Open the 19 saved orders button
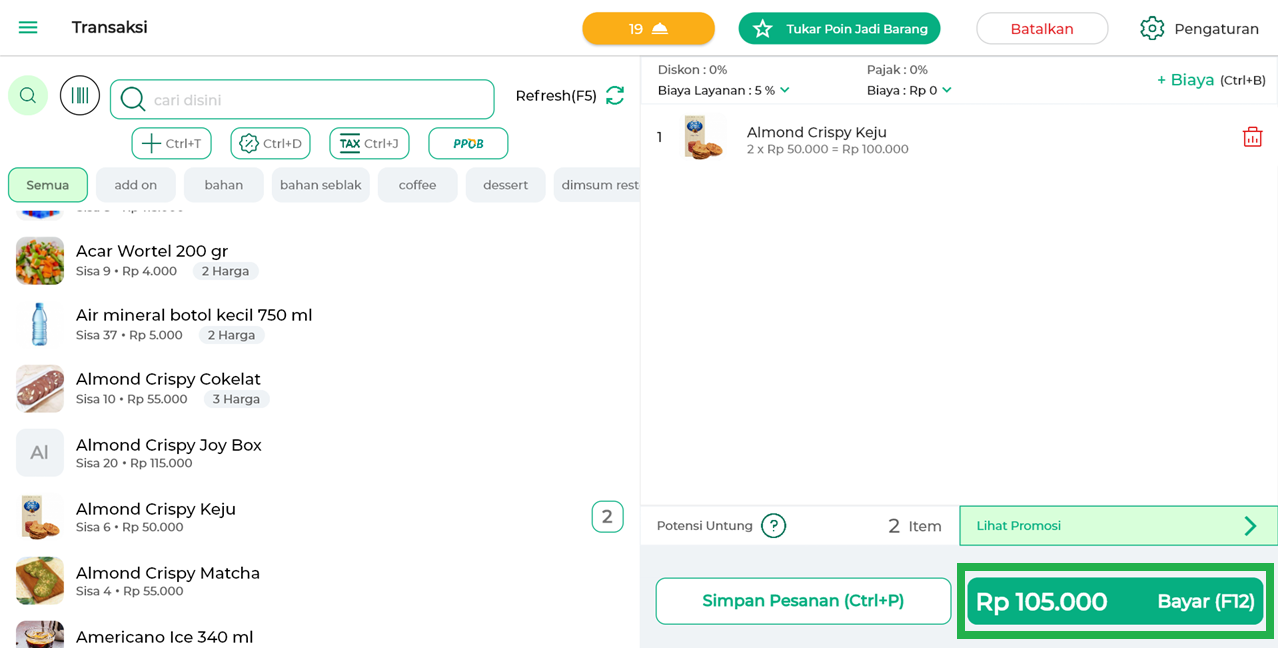The height and width of the screenshot is (648, 1278). 648,29
